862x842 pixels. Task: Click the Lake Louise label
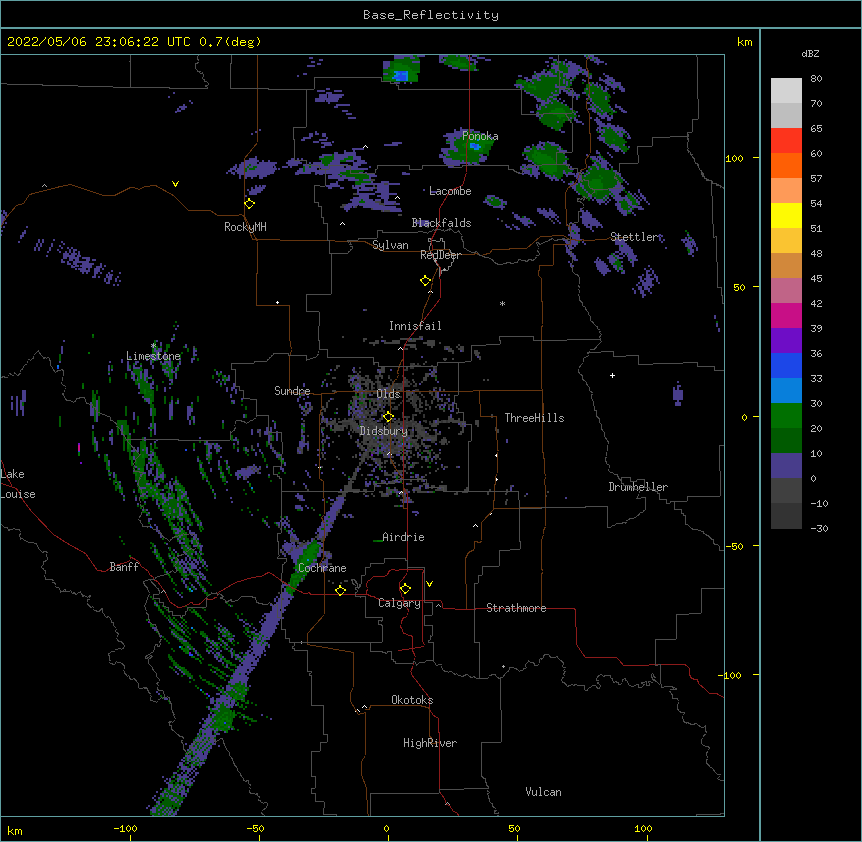pos(18,484)
